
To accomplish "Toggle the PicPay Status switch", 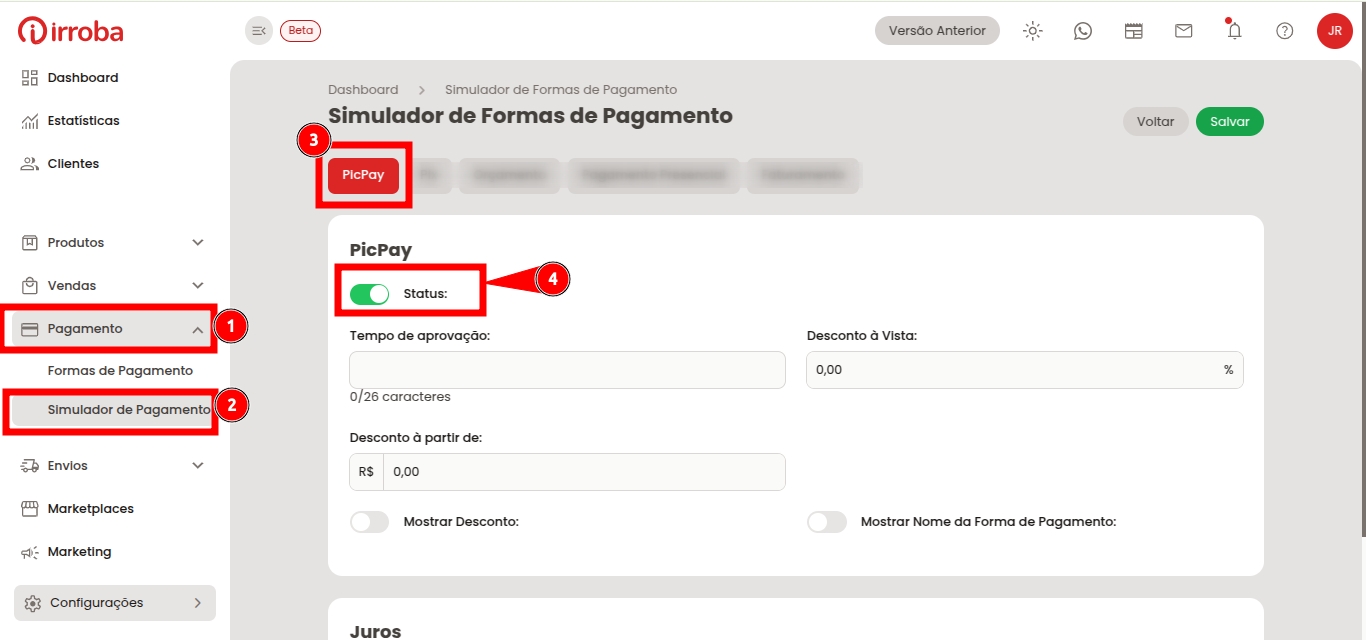I will 369,294.
